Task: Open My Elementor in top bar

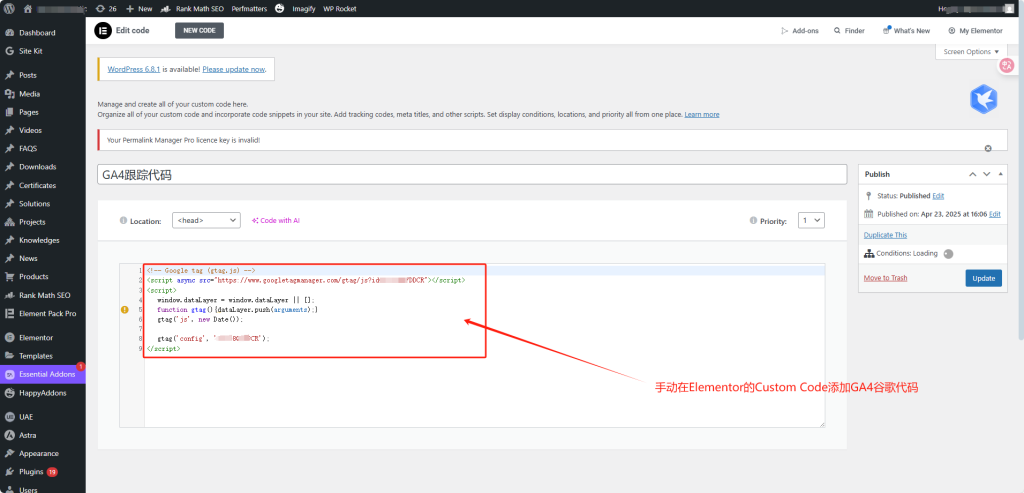Action: click(975, 31)
